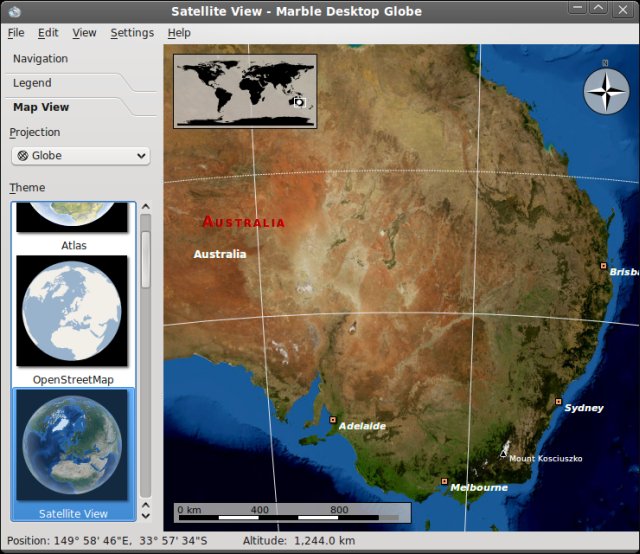Switch to the Navigation tab
This screenshot has width=640, height=554.
(x=40, y=59)
